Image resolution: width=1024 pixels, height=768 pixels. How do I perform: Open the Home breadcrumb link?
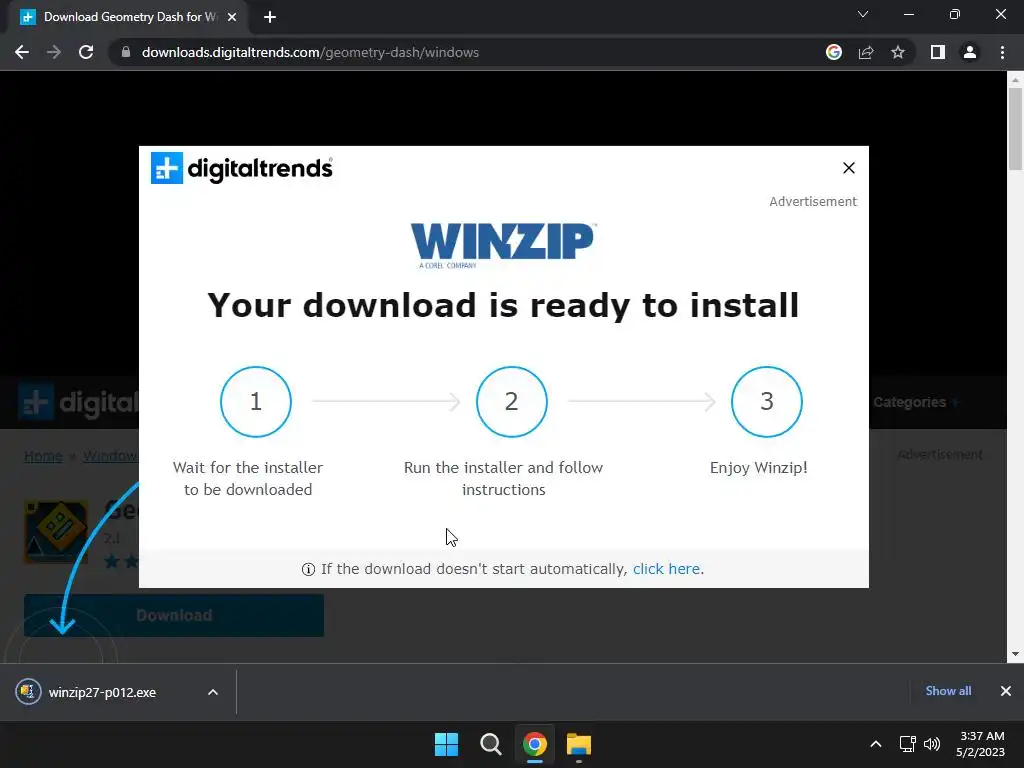(x=43, y=456)
